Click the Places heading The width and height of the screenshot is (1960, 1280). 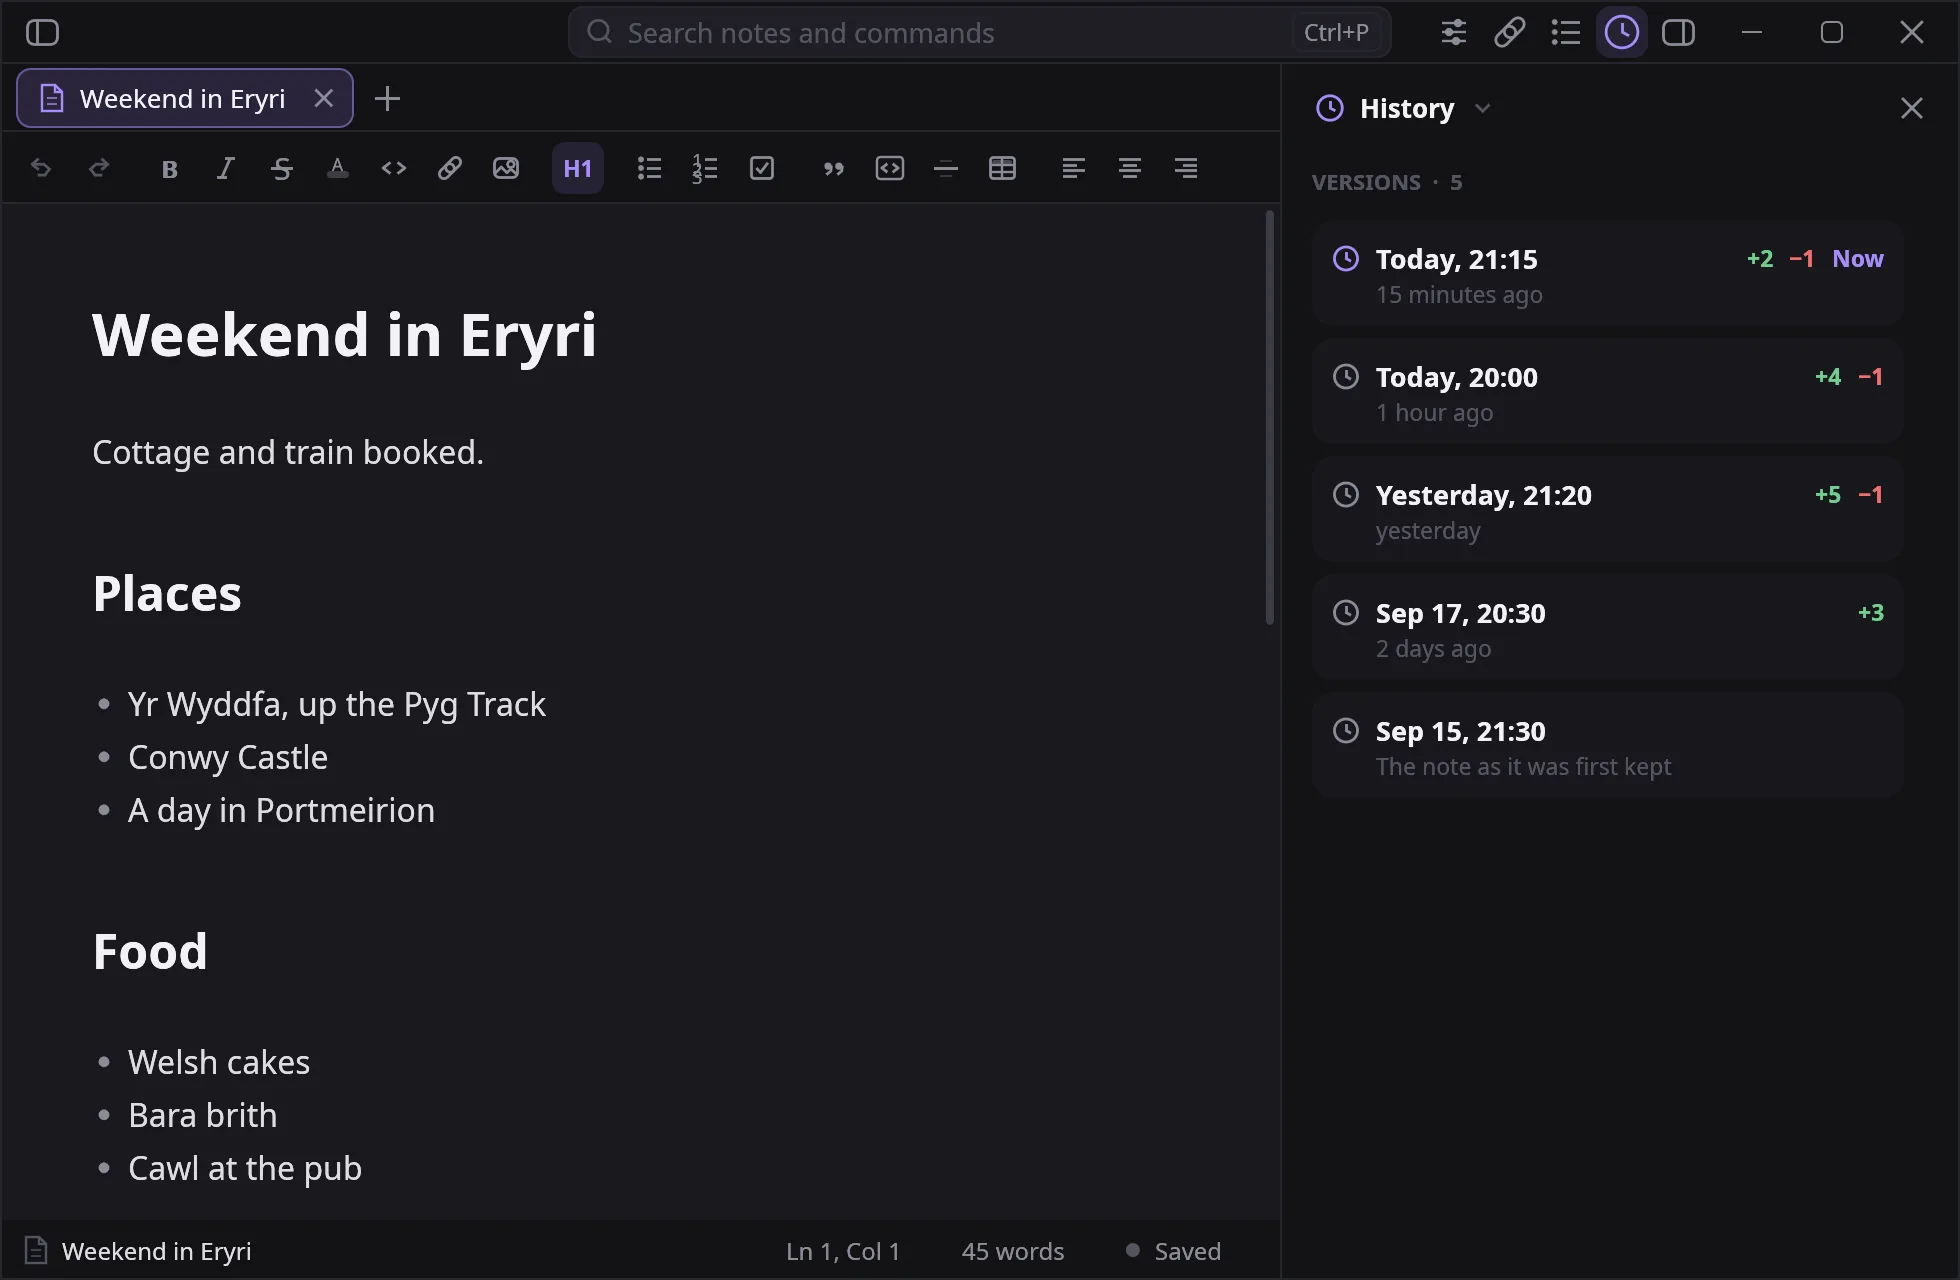[x=167, y=593]
